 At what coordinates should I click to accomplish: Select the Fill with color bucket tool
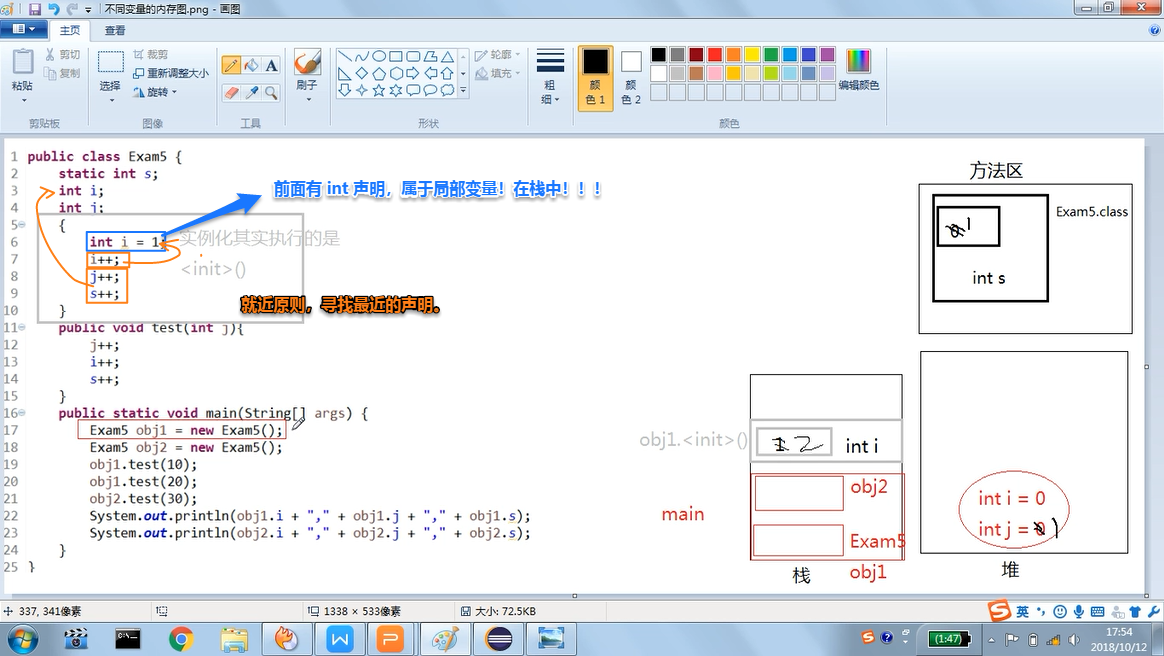coord(252,65)
